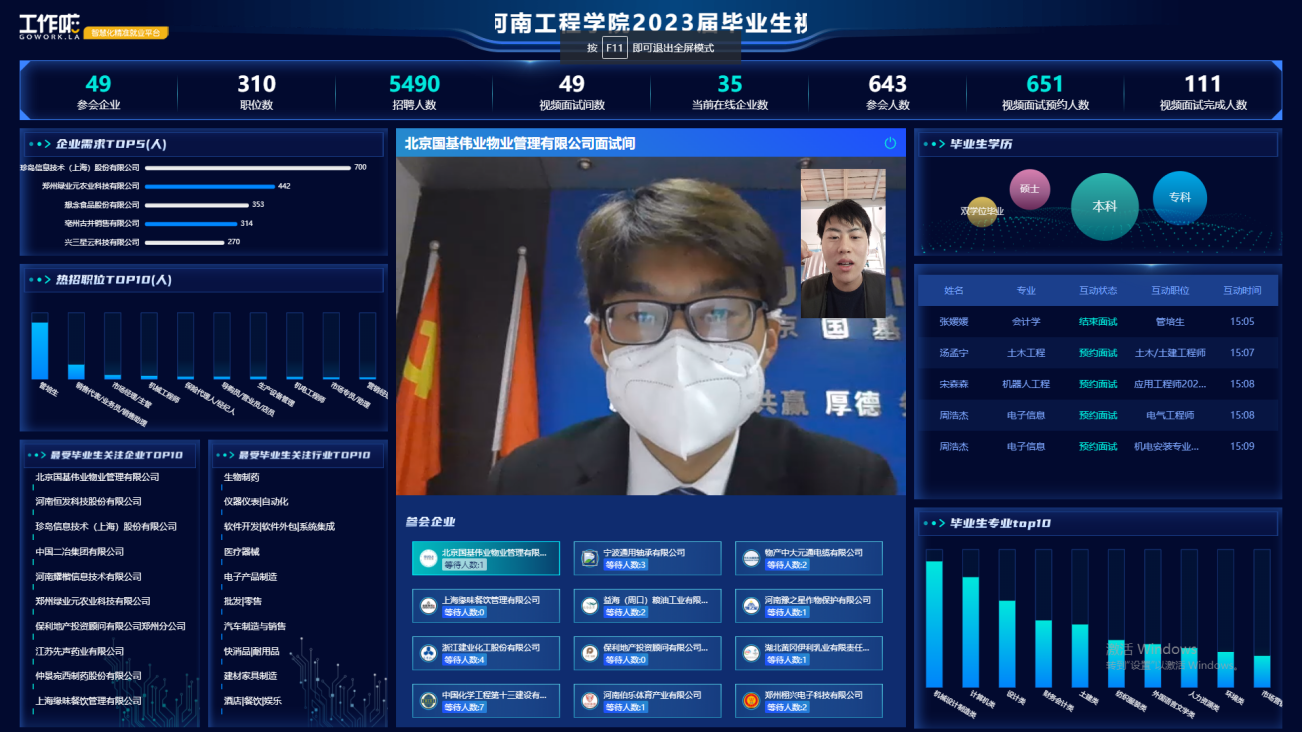1302x732 pixels.
Task: Click 酒店|餐饮|娱乐 in industry list
Action: [253, 701]
